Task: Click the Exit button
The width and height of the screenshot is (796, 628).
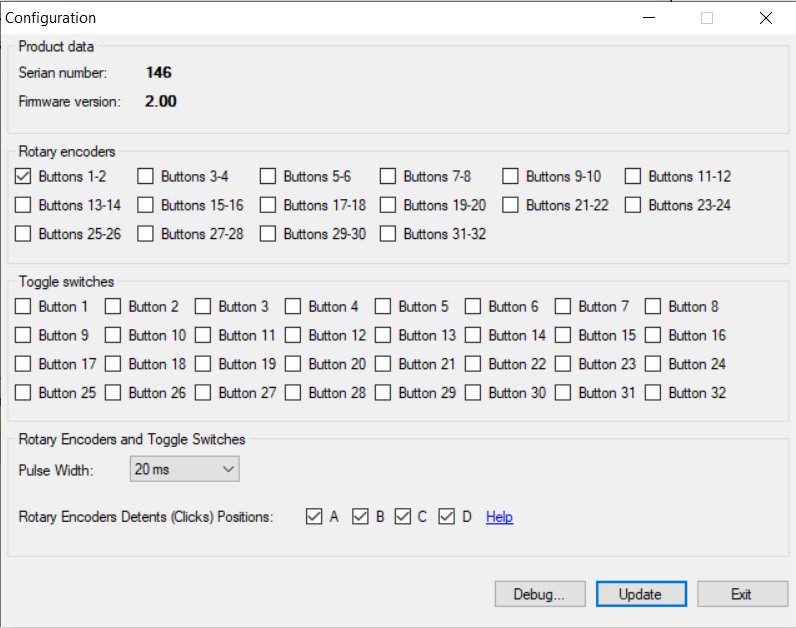Action: click(x=741, y=594)
